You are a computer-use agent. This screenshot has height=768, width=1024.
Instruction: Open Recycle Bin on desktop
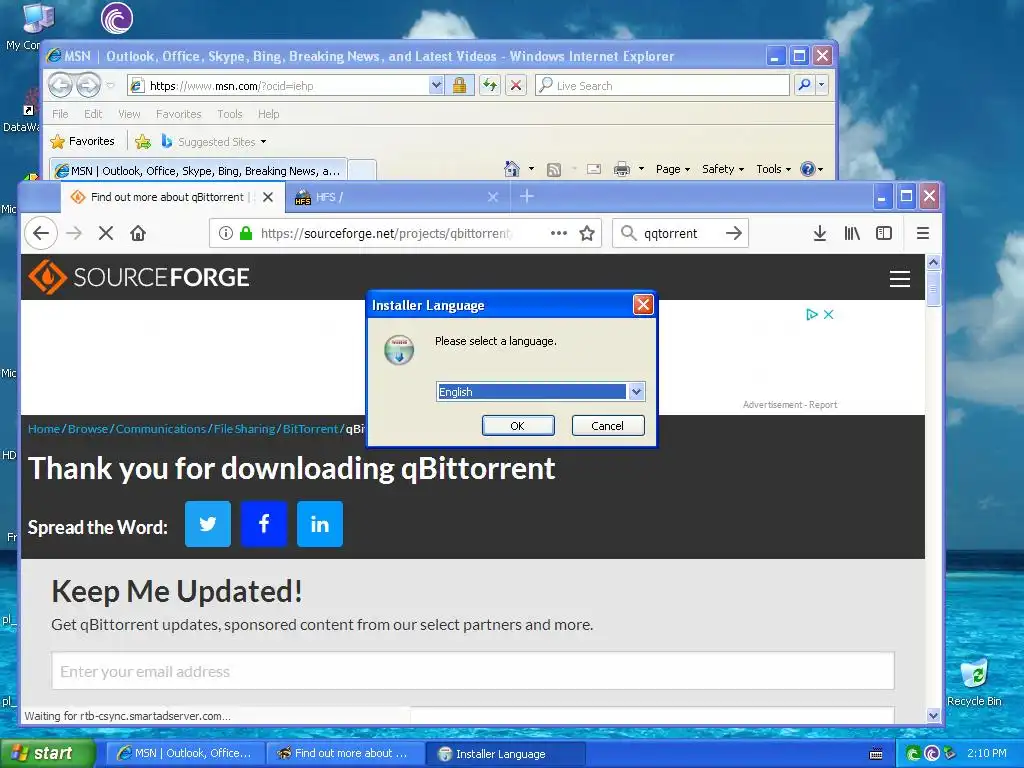pos(974,683)
